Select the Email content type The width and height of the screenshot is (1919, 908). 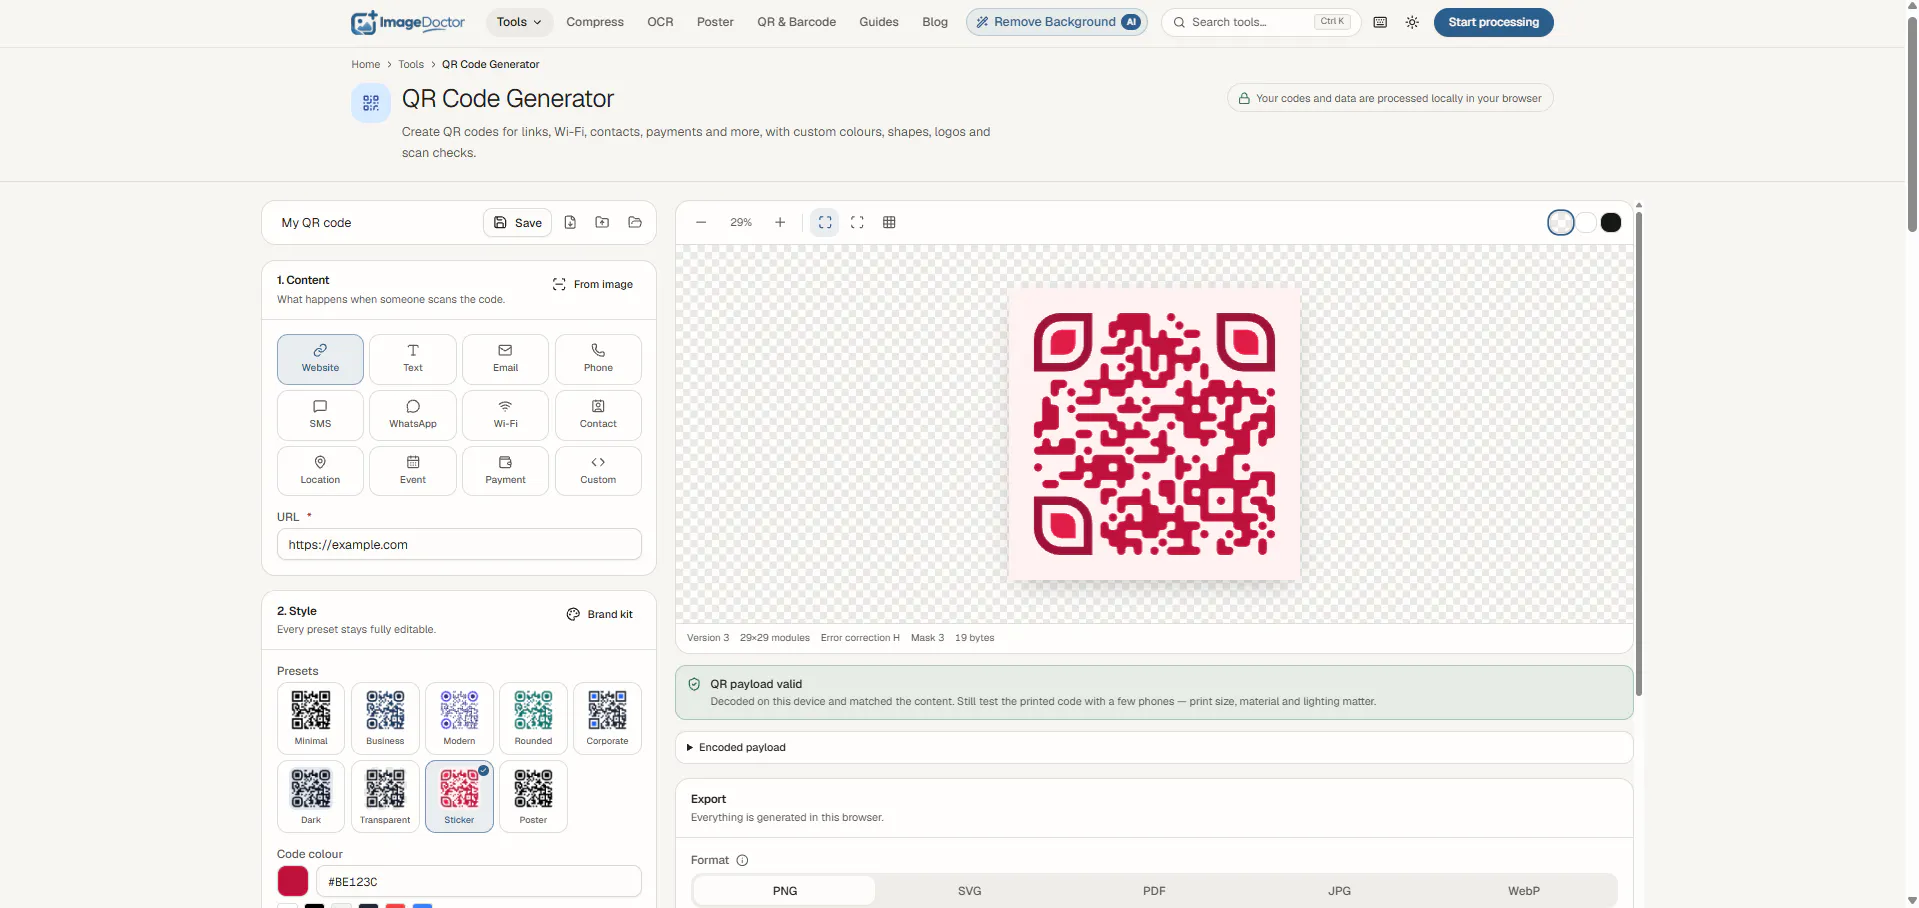click(x=505, y=359)
